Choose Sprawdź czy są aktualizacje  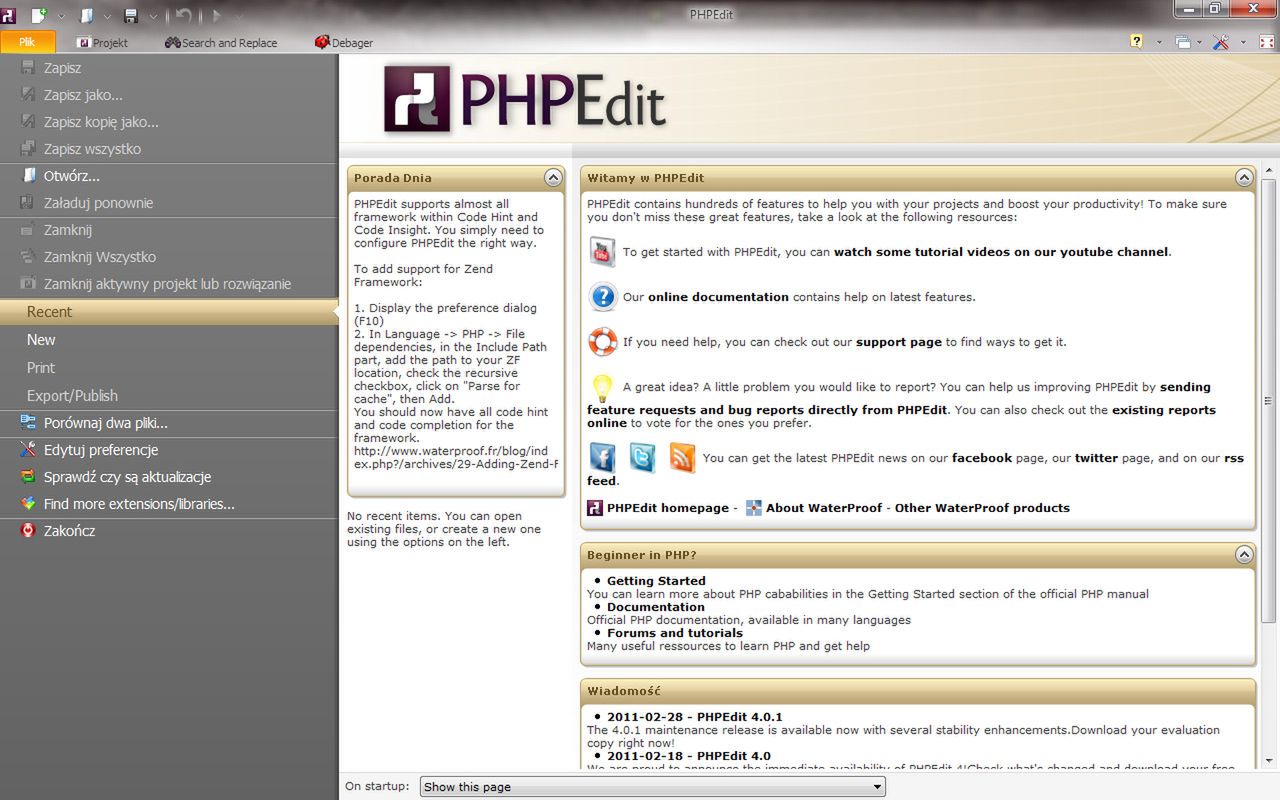tap(169, 477)
